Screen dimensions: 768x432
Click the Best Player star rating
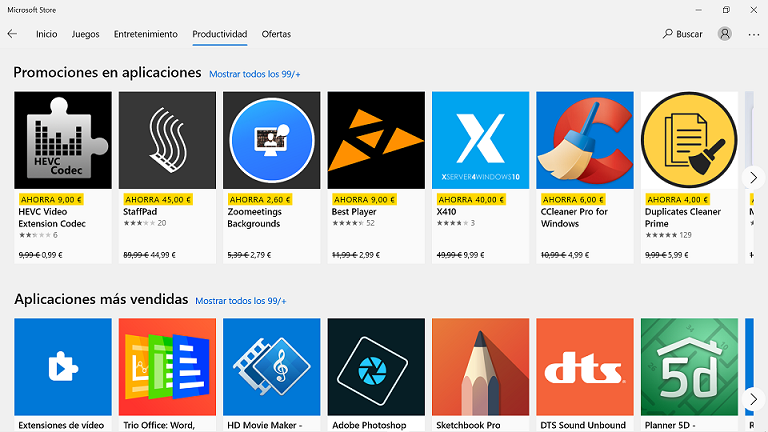[x=348, y=223]
